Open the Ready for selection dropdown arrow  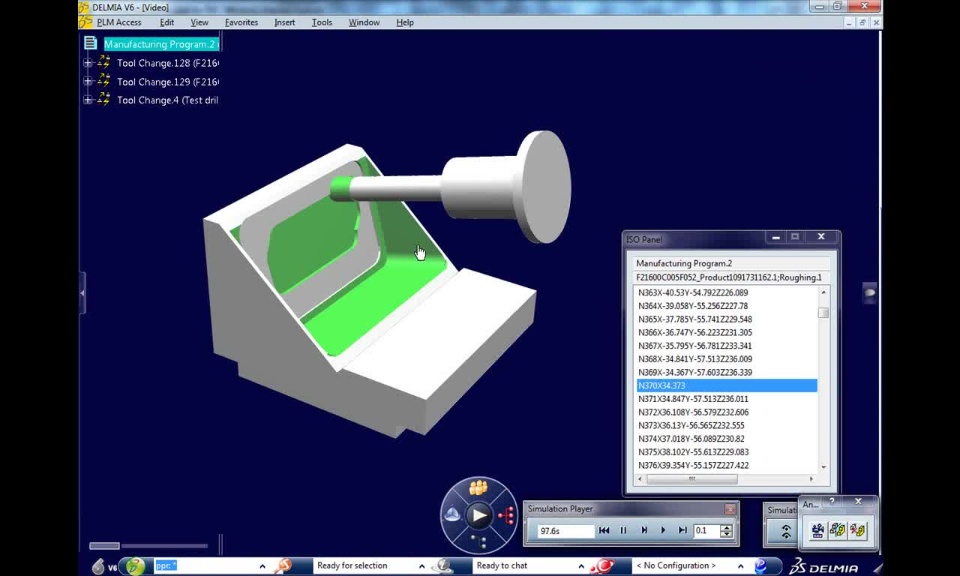[x=422, y=566]
